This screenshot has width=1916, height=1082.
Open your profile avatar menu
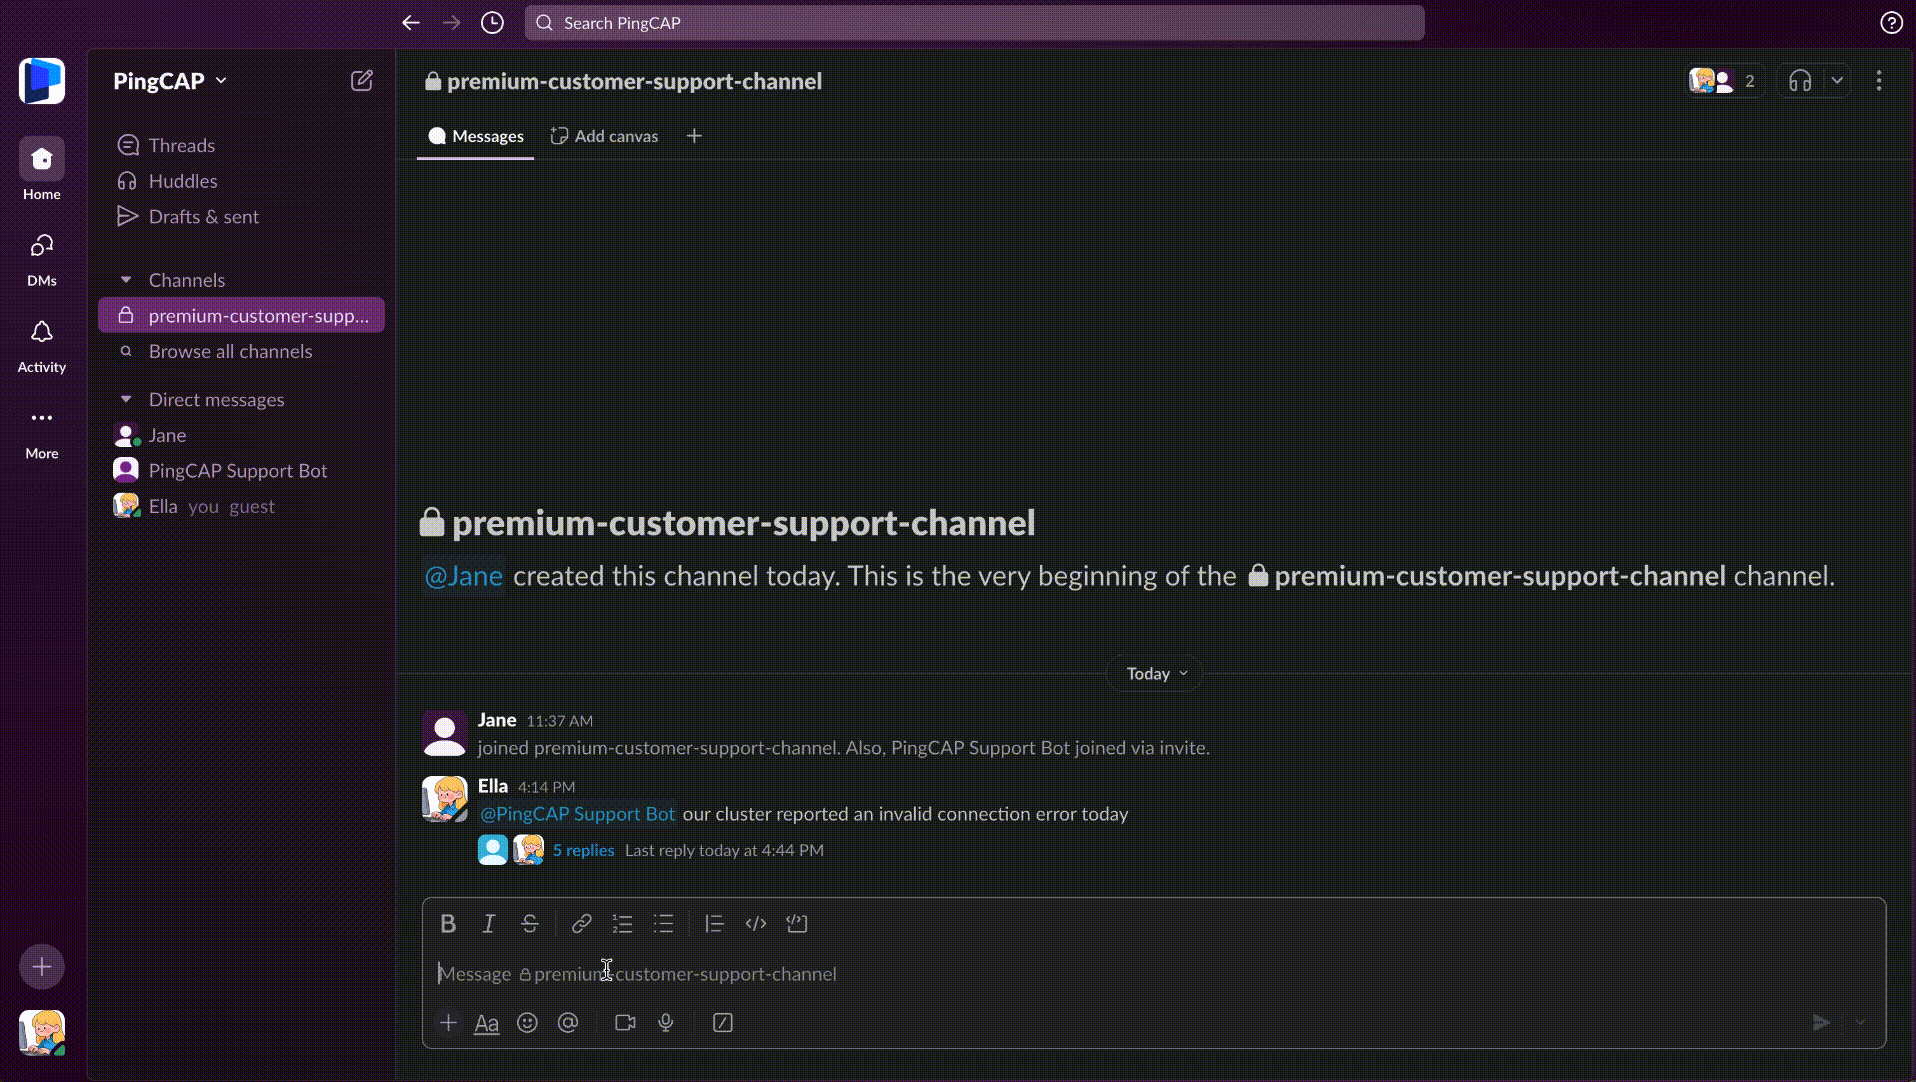[42, 1033]
